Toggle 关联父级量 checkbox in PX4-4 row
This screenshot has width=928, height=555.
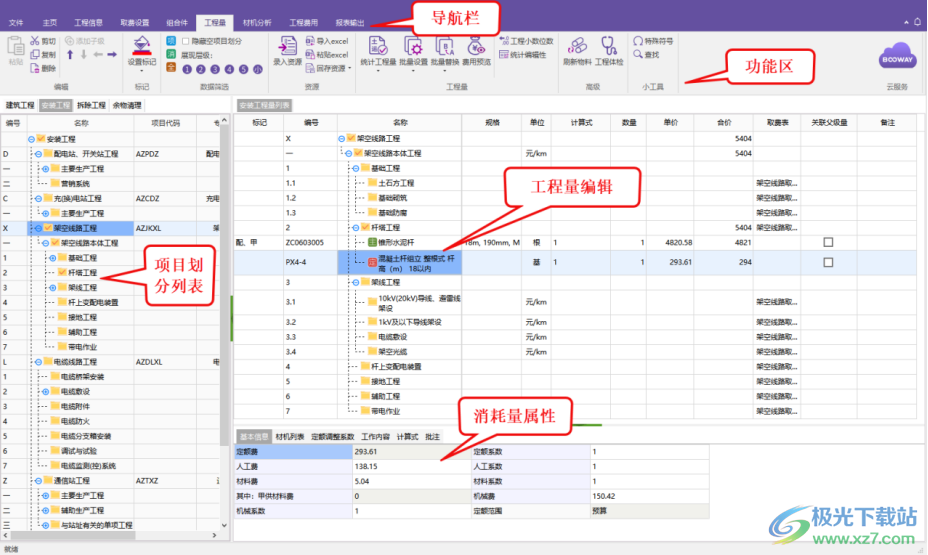tap(829, 262)
